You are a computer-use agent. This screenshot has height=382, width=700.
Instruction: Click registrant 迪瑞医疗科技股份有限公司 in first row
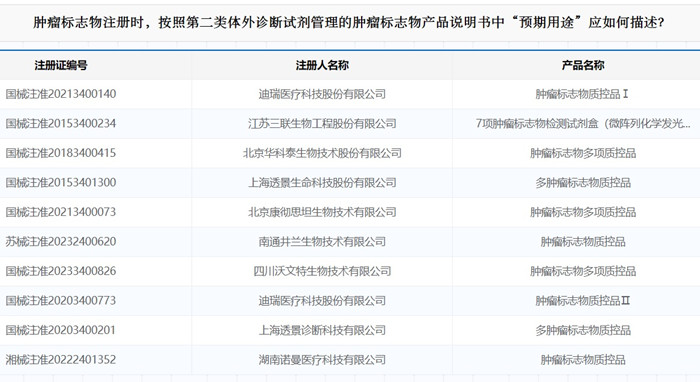click(x=322, y=94)
